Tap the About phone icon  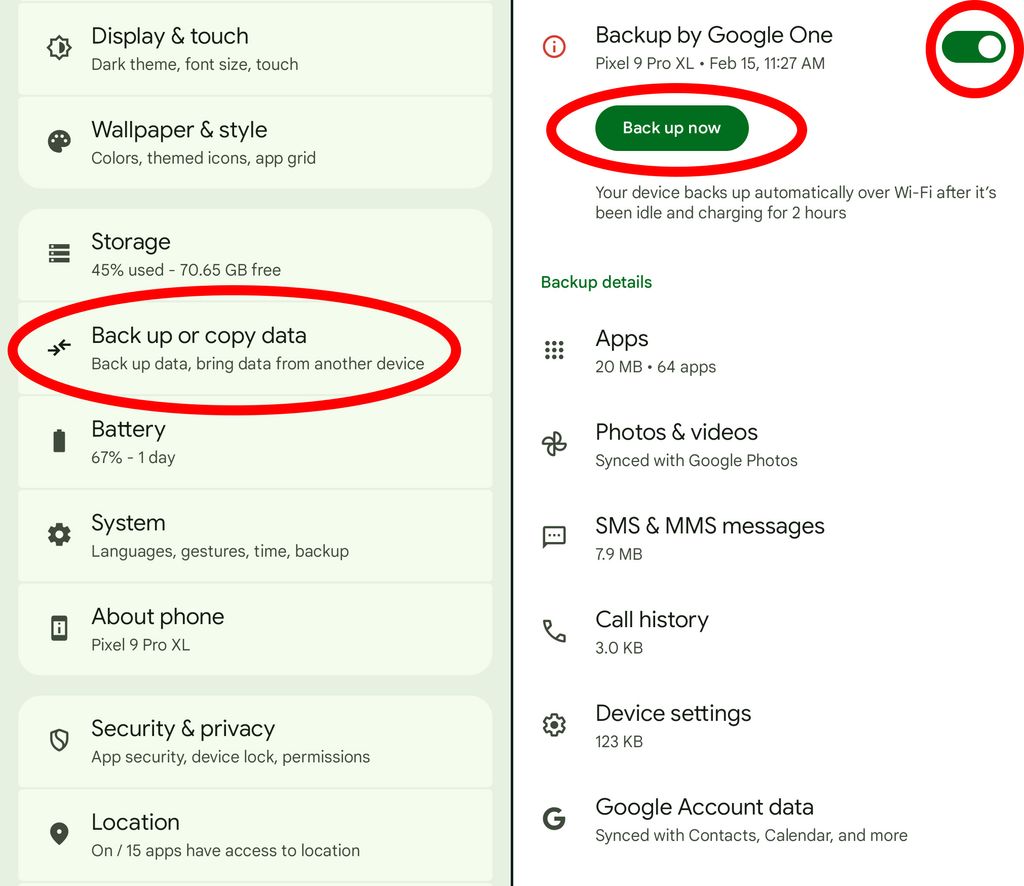click(59, 628)
